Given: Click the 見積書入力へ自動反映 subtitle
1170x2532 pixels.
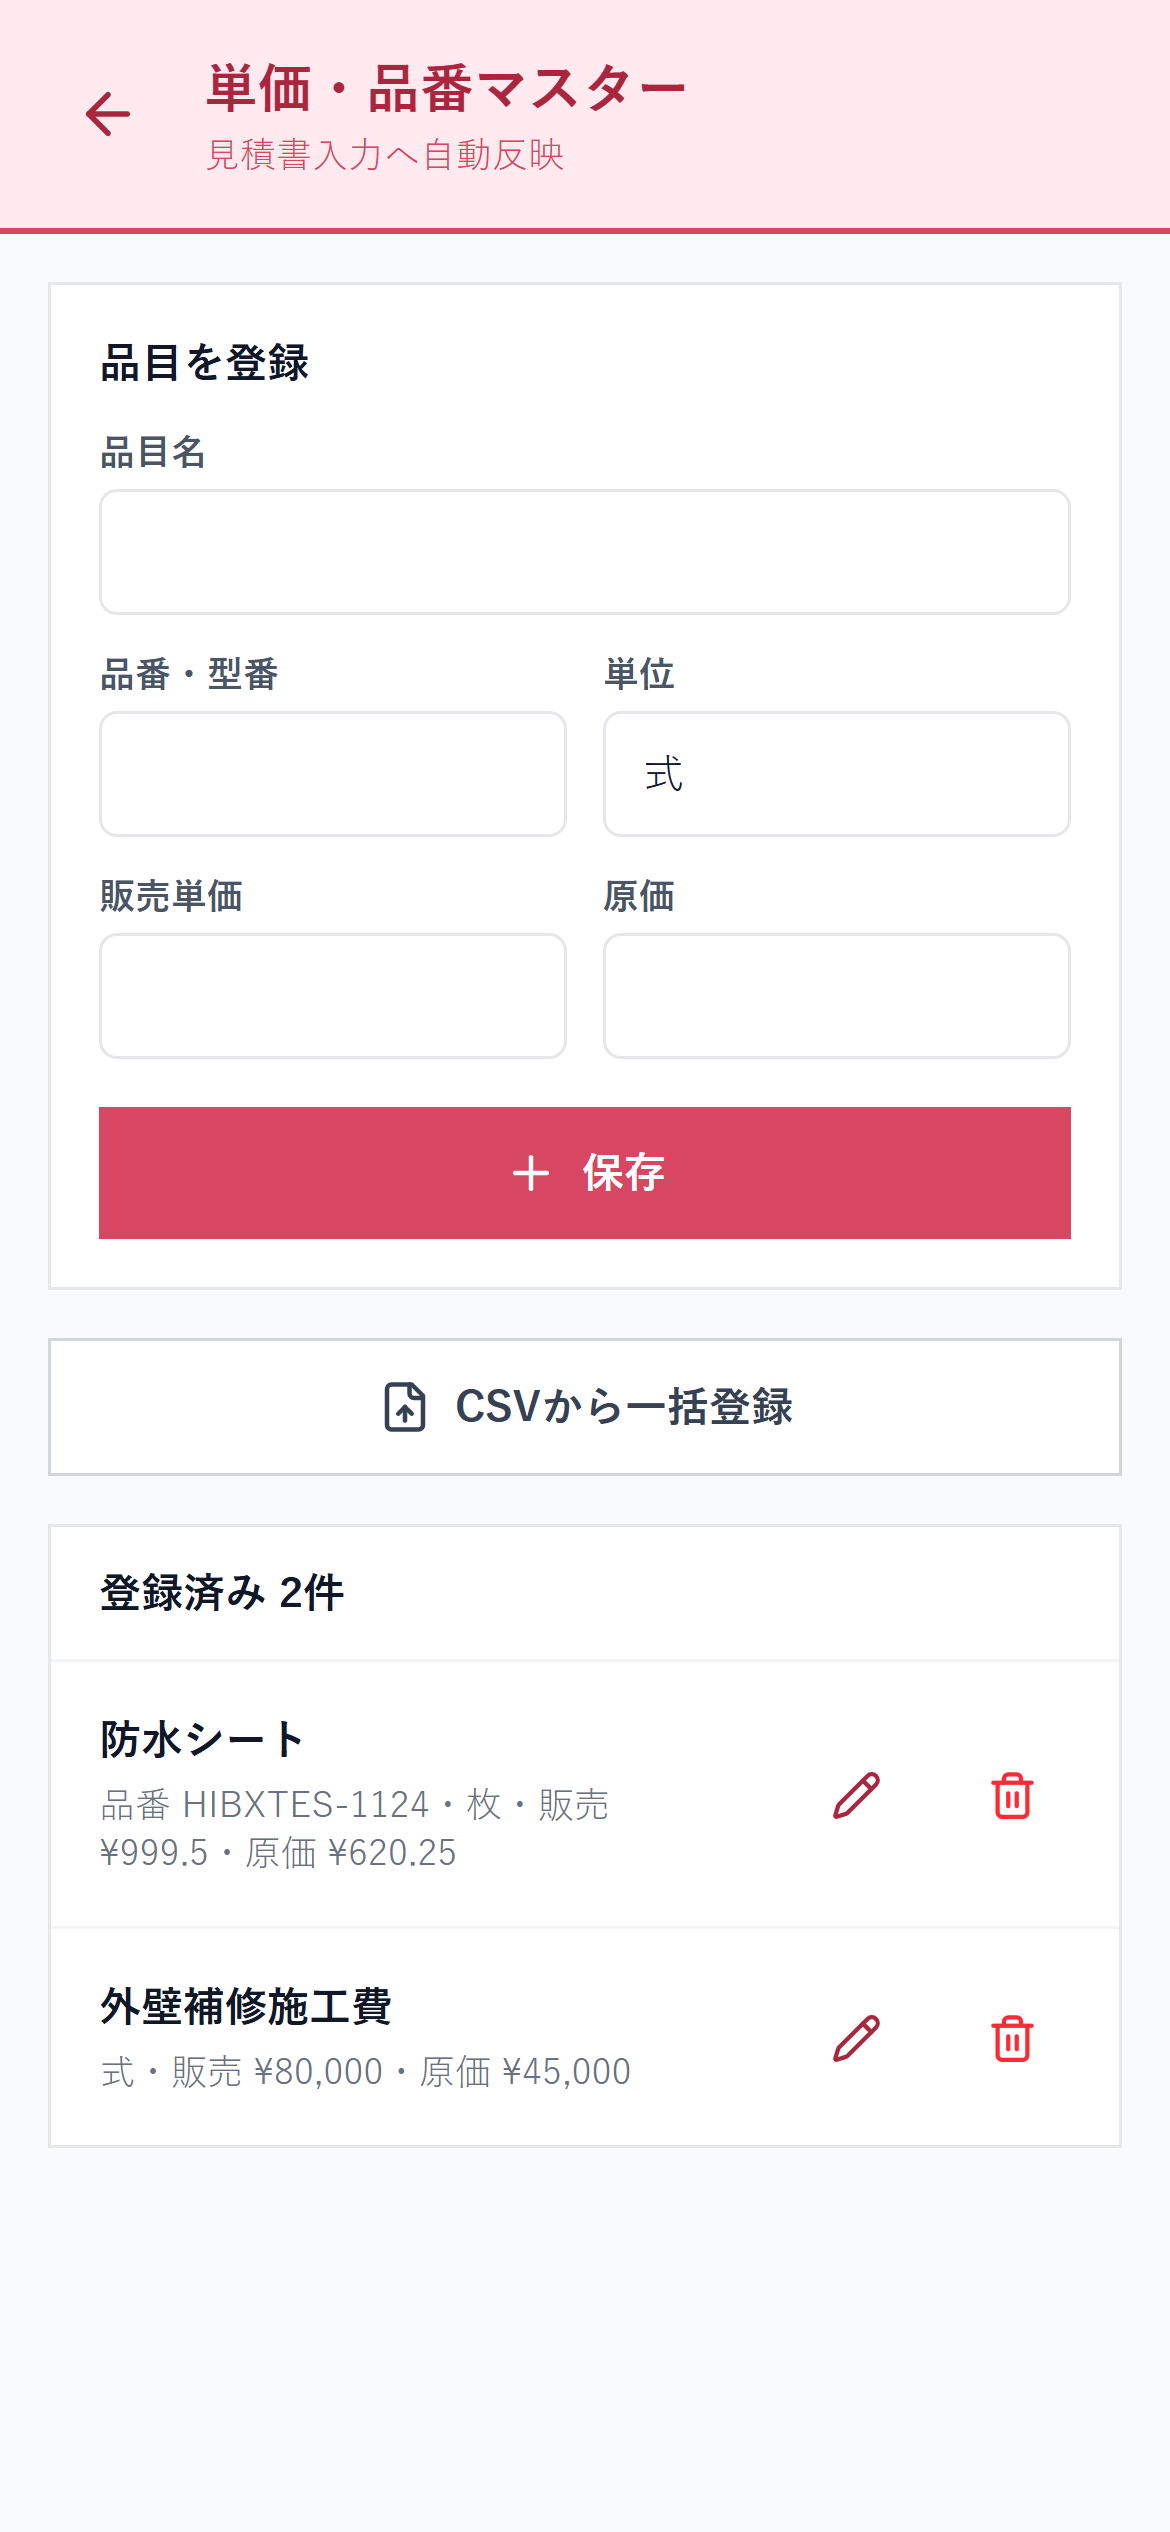Looking at the screenshot, I should [x=385, y=155].
